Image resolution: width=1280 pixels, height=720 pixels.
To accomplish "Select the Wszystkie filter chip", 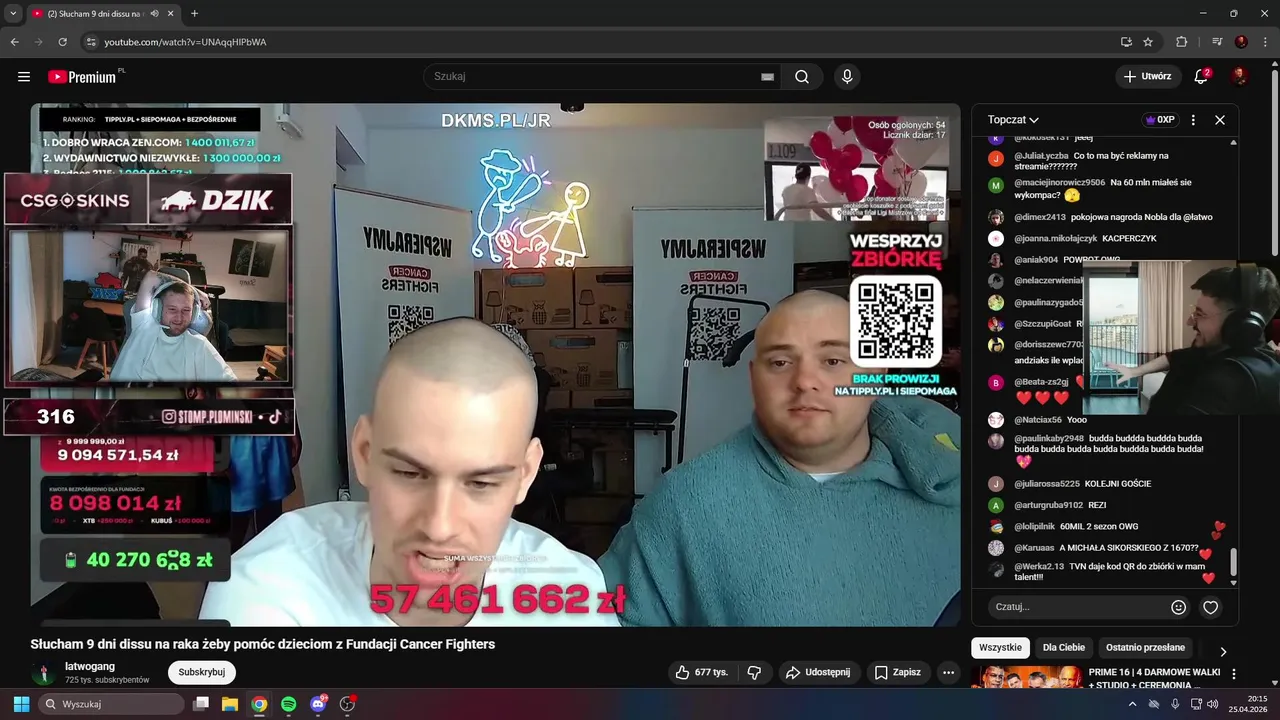I will 1000,647.
